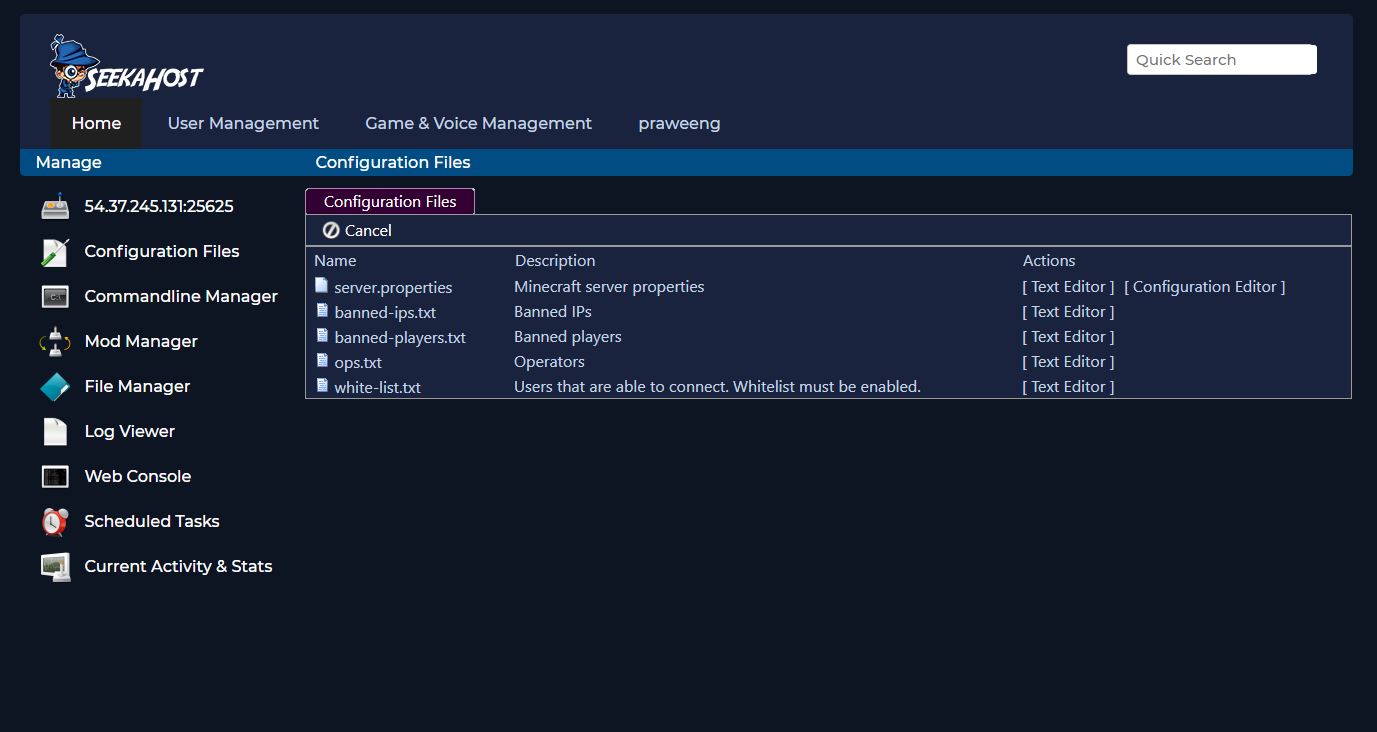
Task: Click the server.properties file name
Action: click(393, 288)
